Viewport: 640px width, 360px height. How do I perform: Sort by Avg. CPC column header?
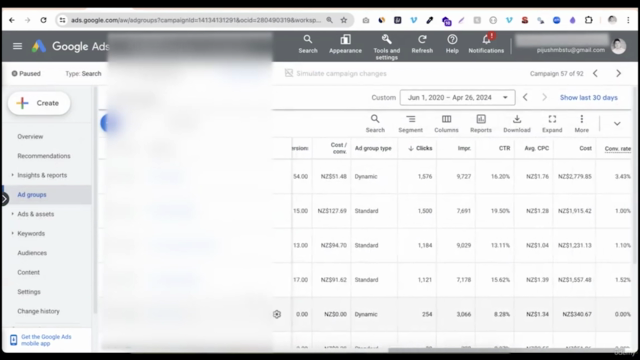pos(536,148)
